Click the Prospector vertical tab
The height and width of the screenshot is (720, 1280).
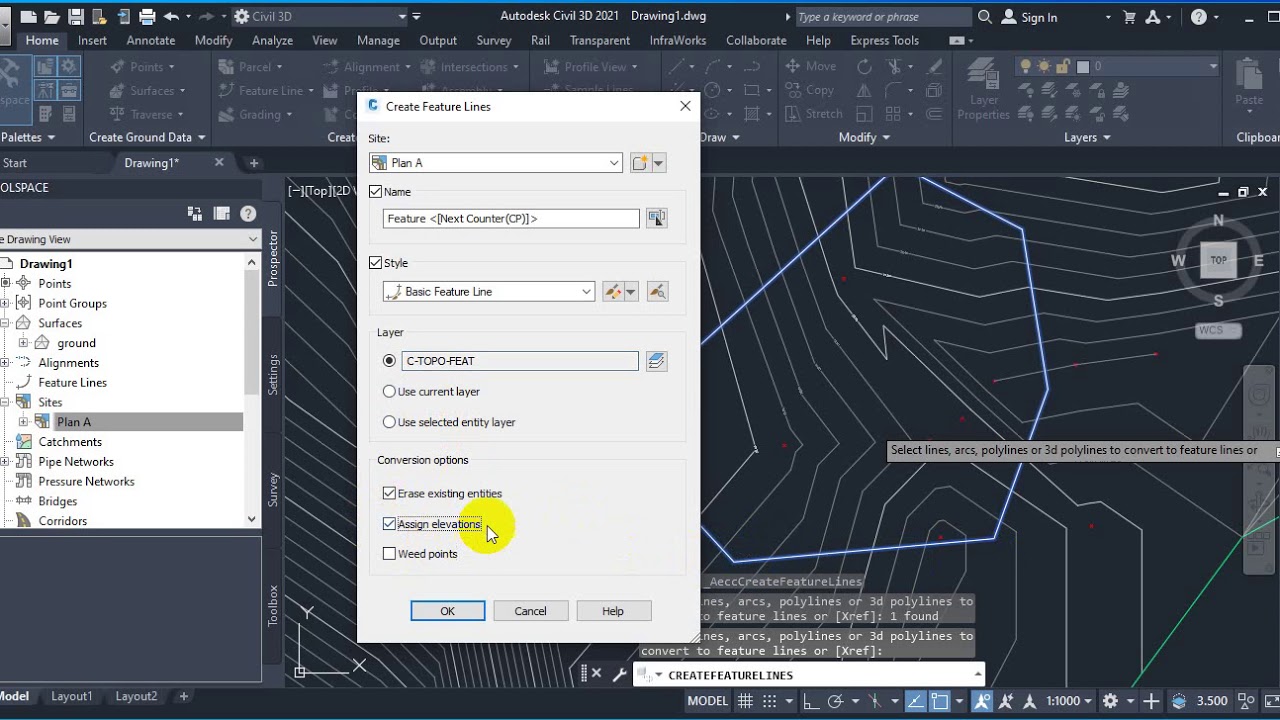click(x=273, y=259)
